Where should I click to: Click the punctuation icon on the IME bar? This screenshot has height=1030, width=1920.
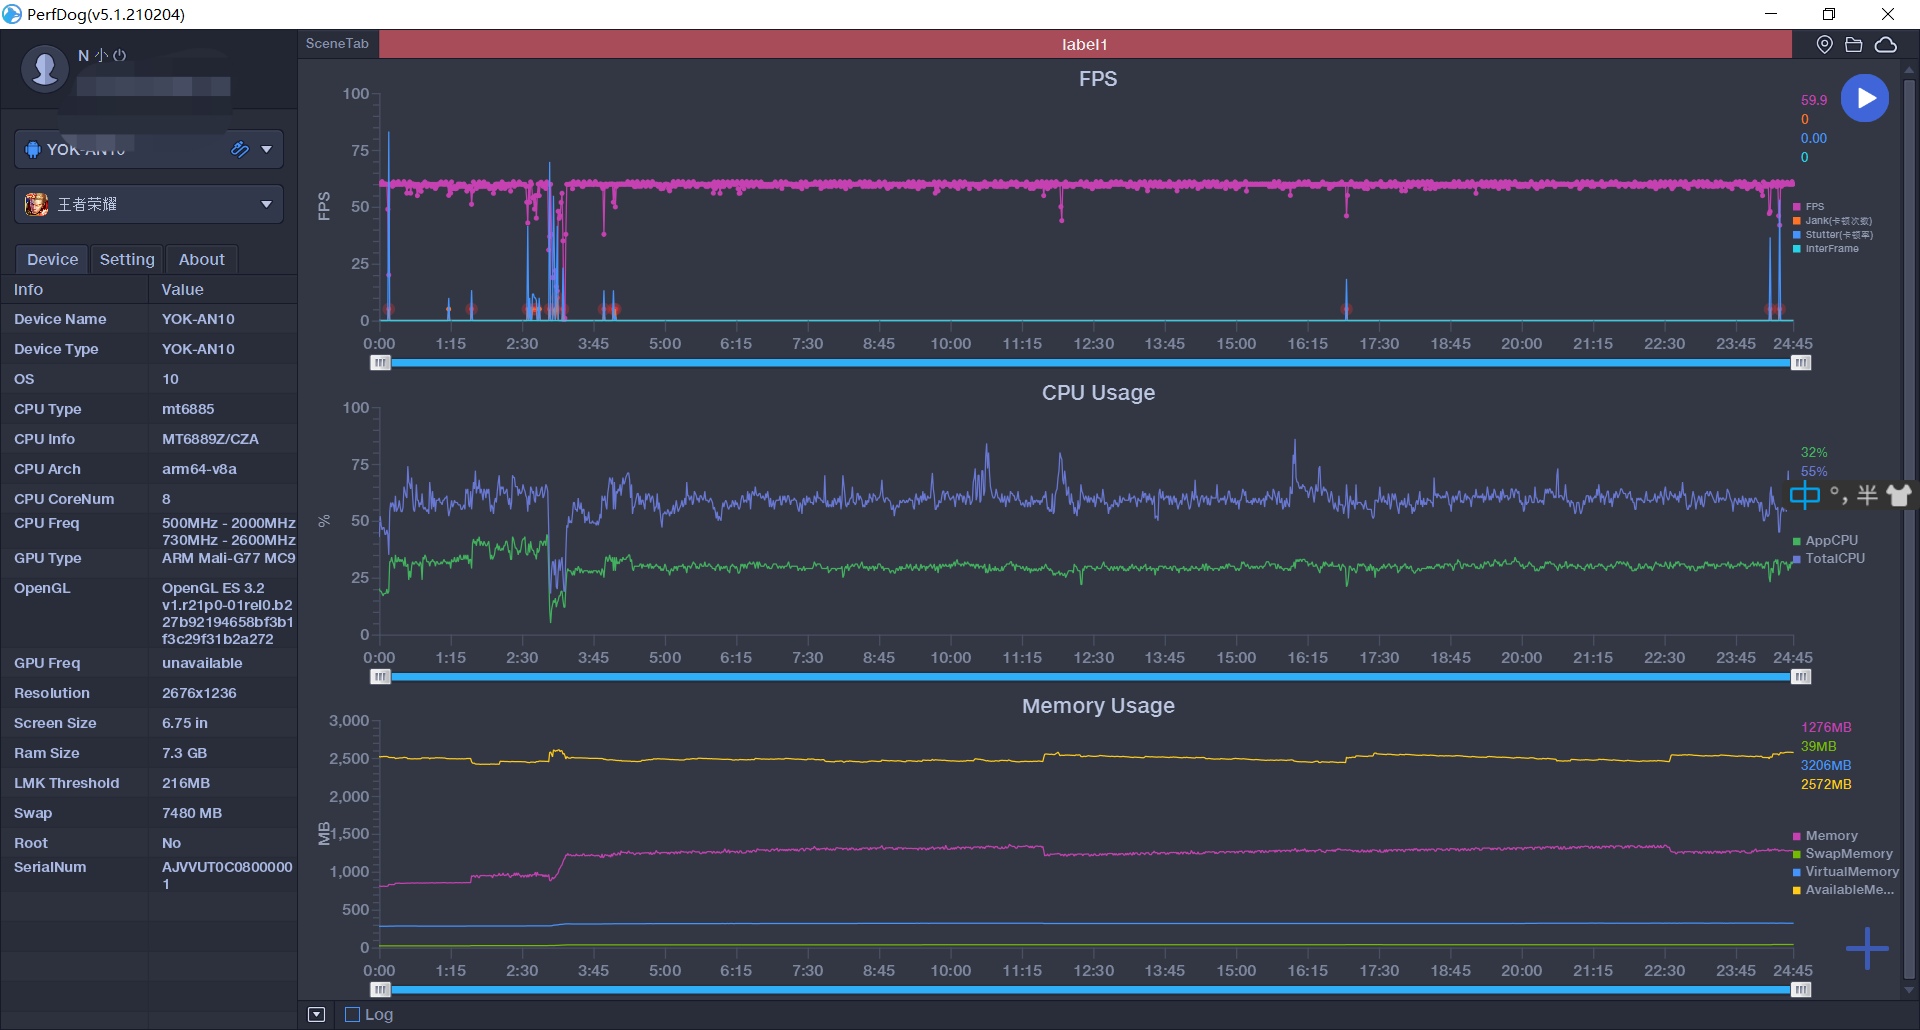[1838, 494]
